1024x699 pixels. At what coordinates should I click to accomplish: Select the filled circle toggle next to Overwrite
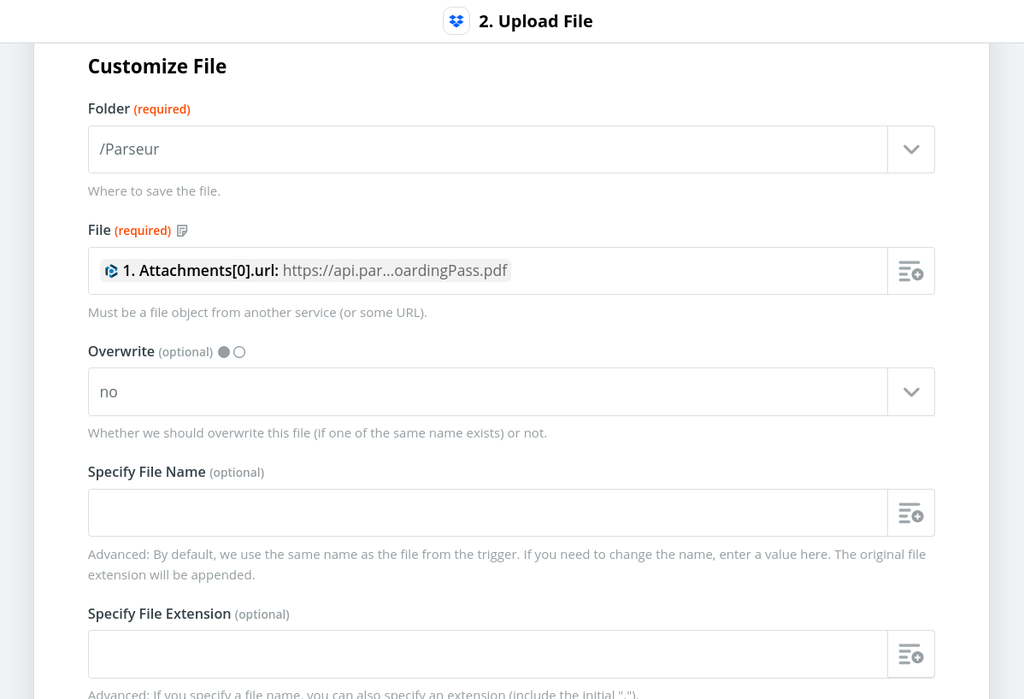pyautogui.click(x=224, y=352)
